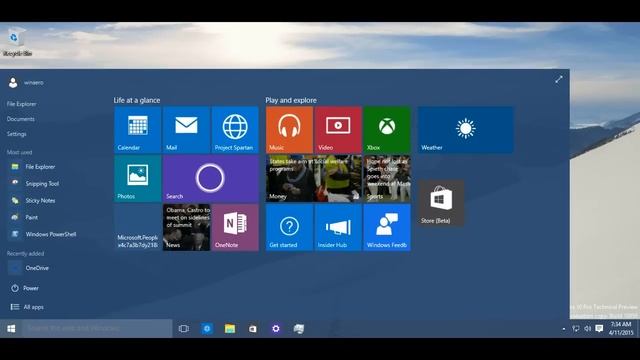
Task: Open the Music tile
Action: [x=289, y=130]
